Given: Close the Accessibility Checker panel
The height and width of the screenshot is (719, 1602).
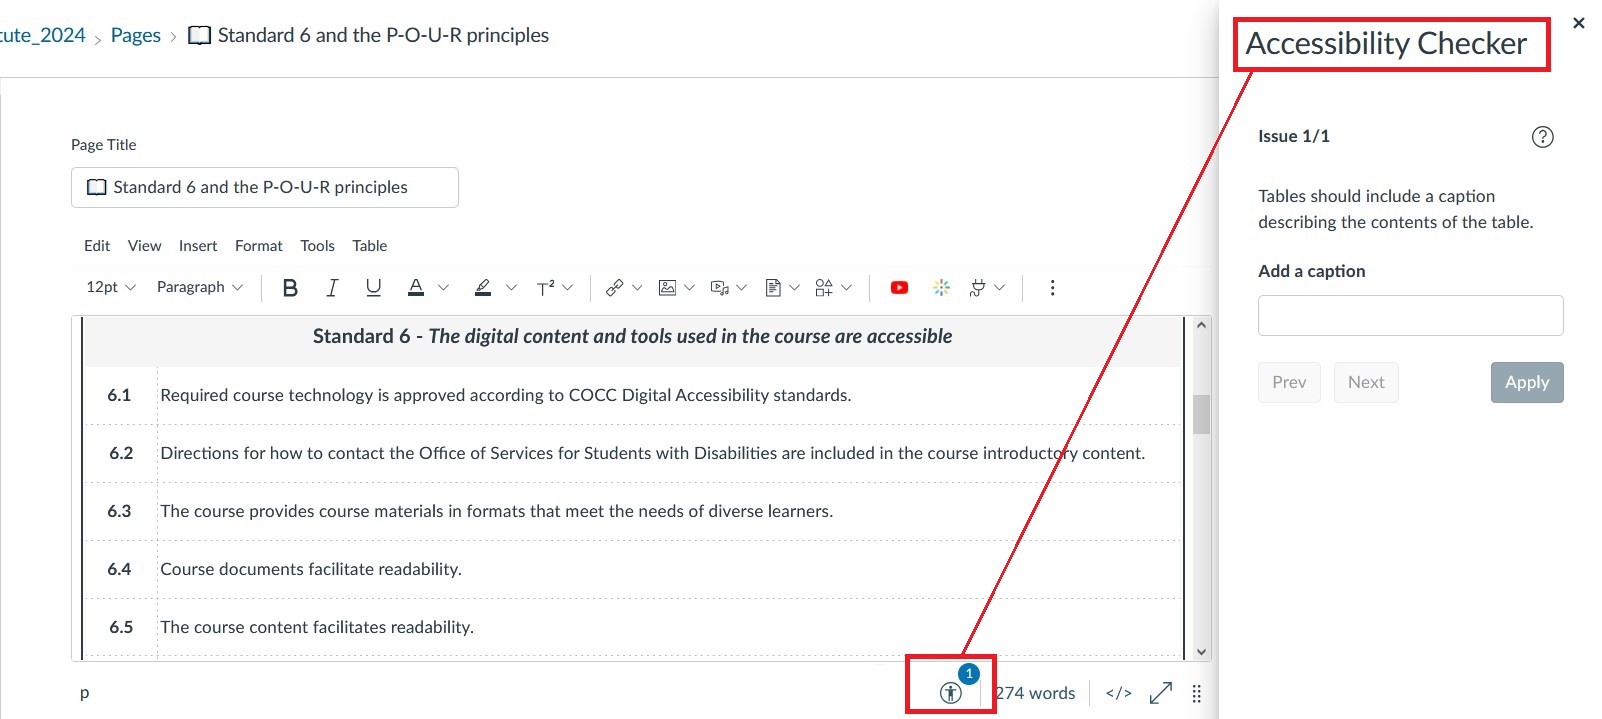Looking at the screenshot, I should (x=1579, y=23).
